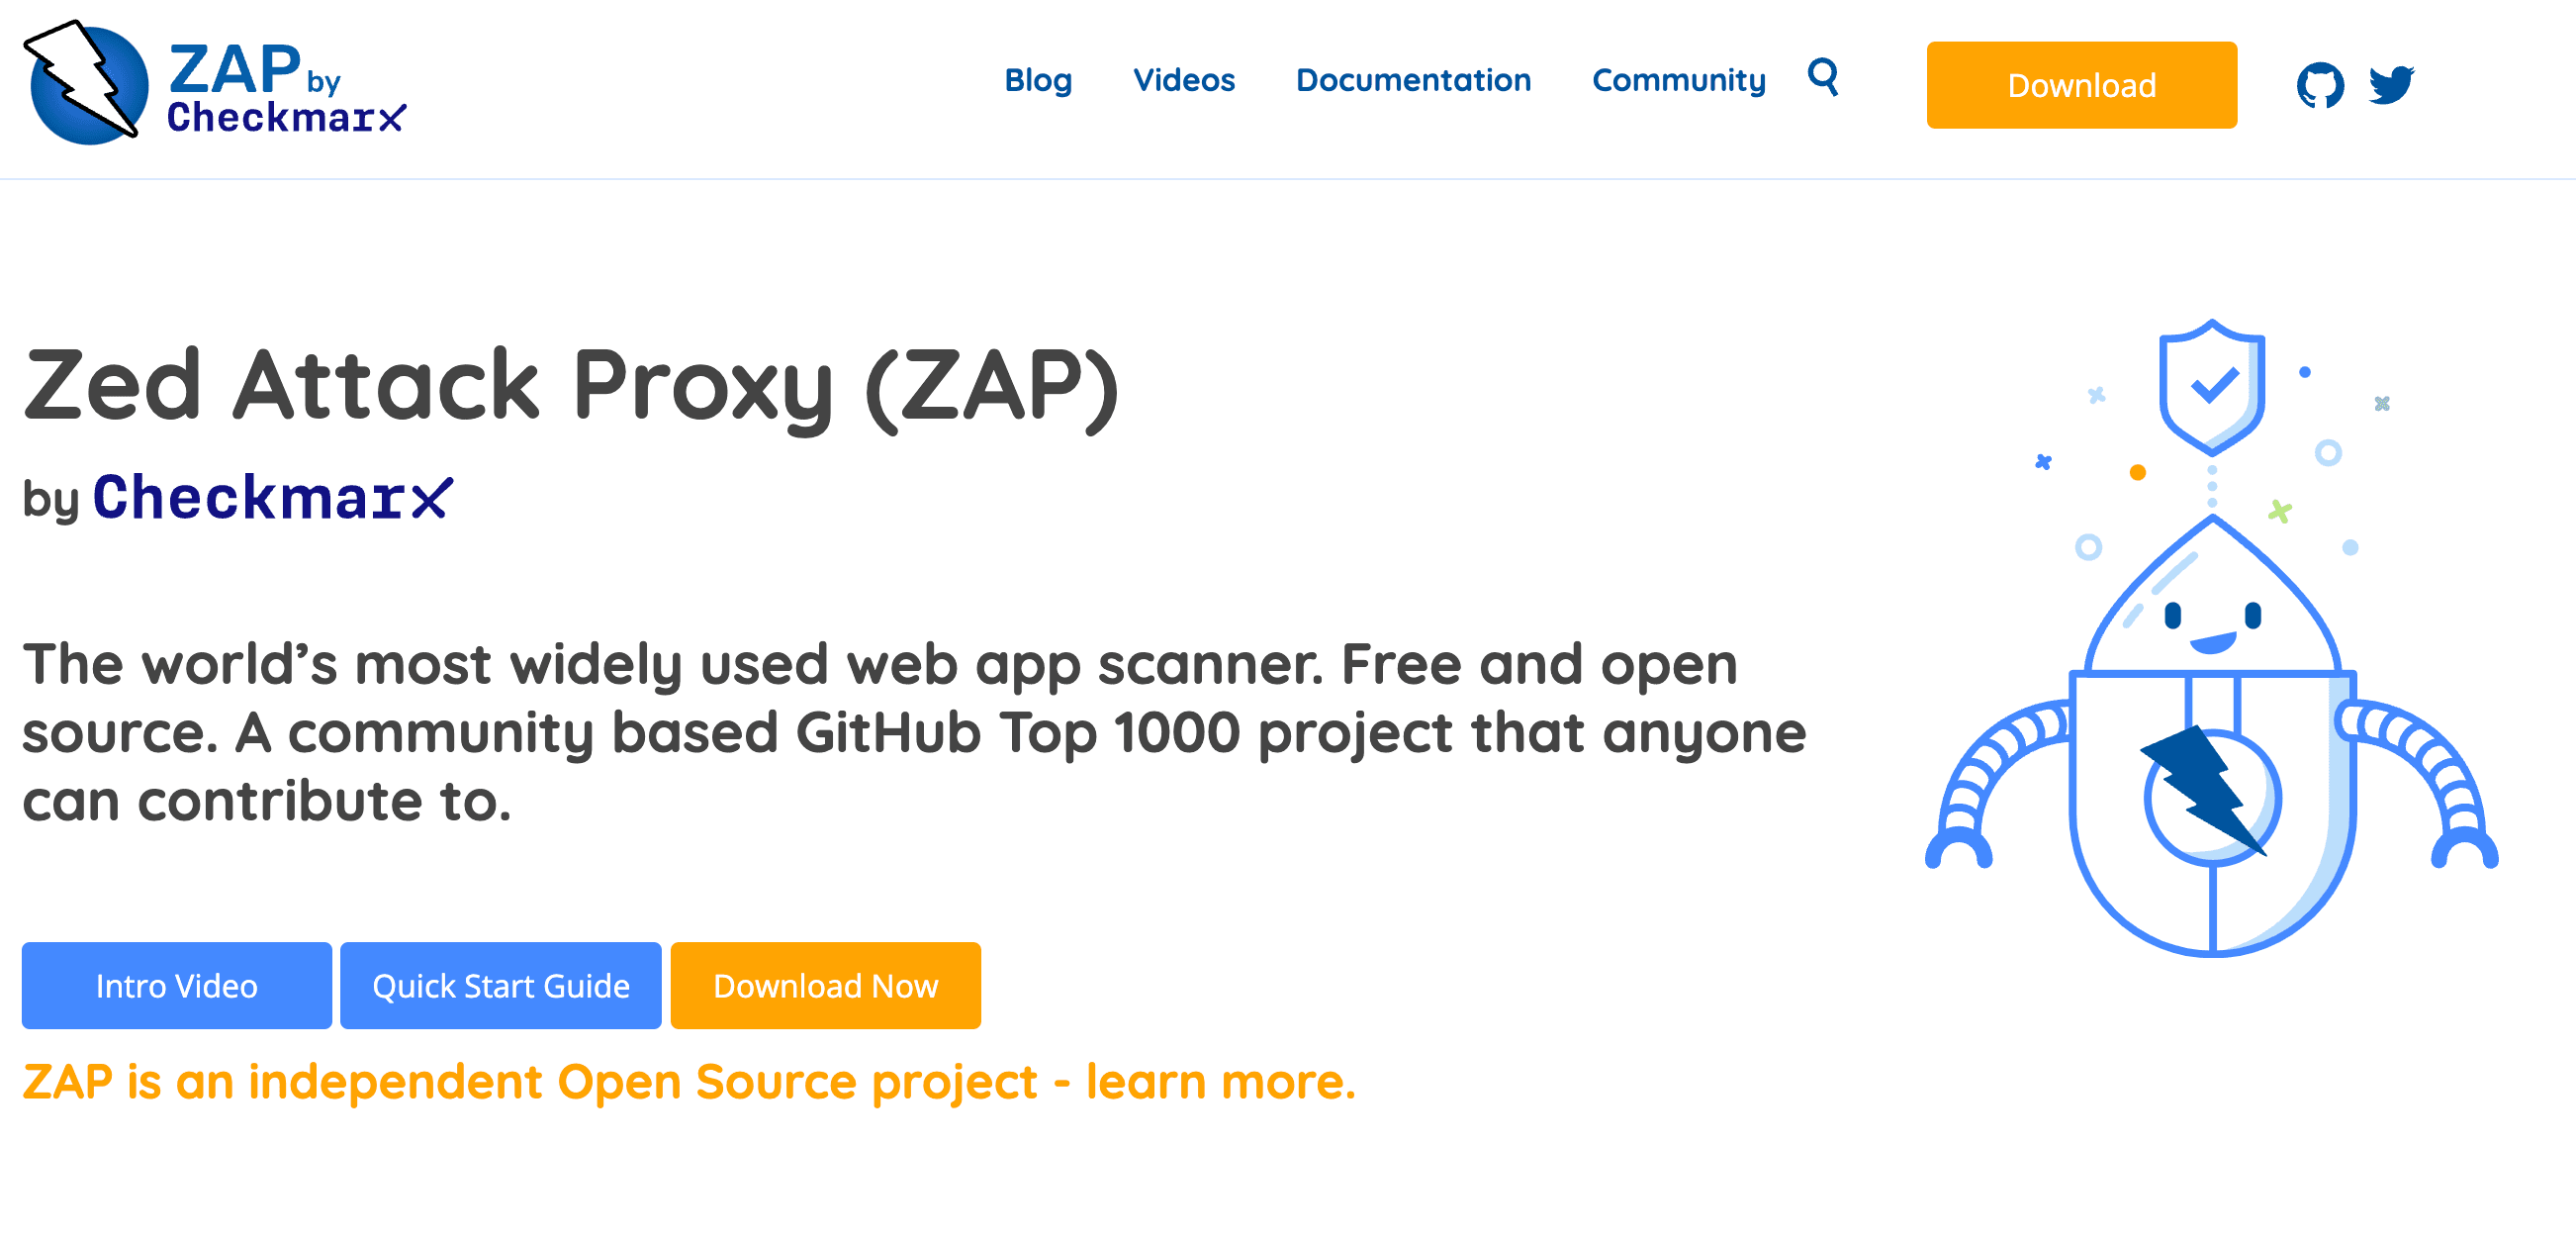Image resolution: width=2576 pixels, height=1241 pixels.
Task: Play the Intro Video
Action: [177, 985]
